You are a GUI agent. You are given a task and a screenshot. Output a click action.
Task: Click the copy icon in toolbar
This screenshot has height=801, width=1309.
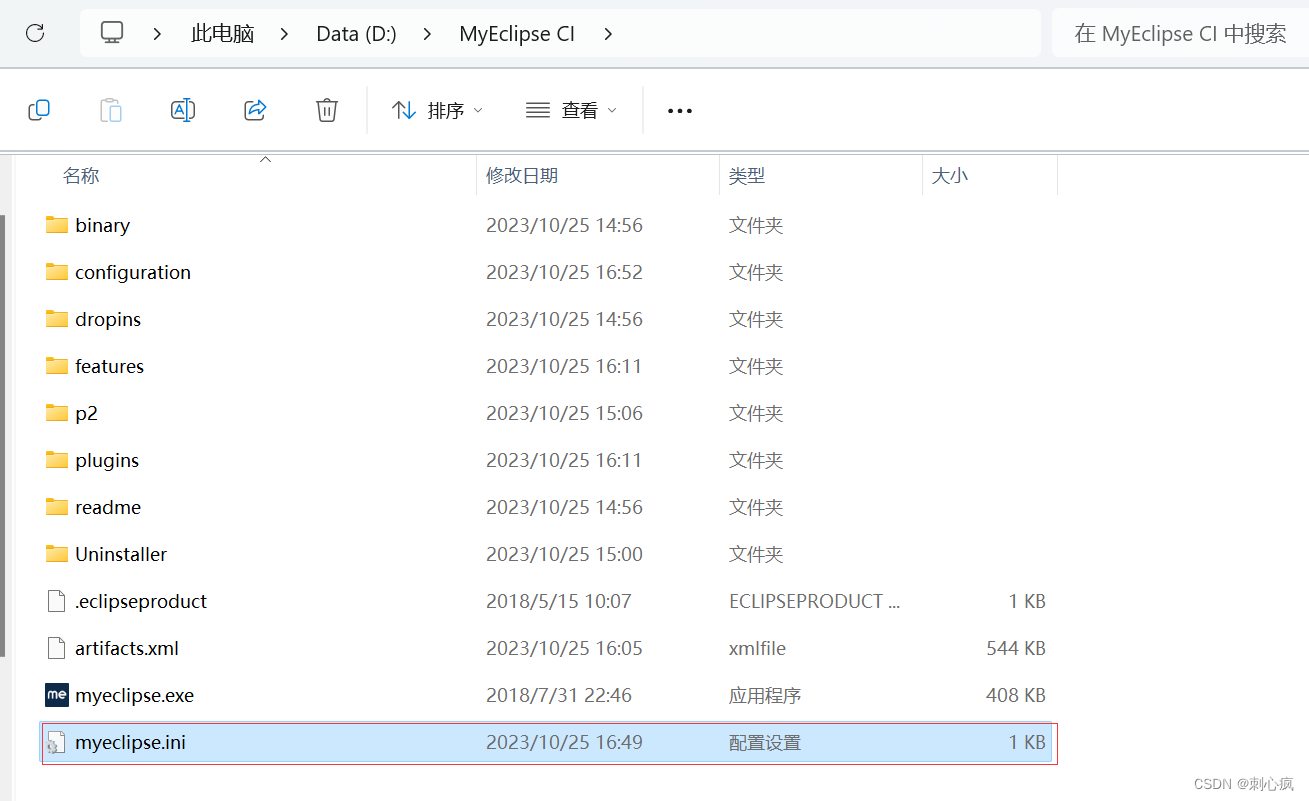[39, 110]
